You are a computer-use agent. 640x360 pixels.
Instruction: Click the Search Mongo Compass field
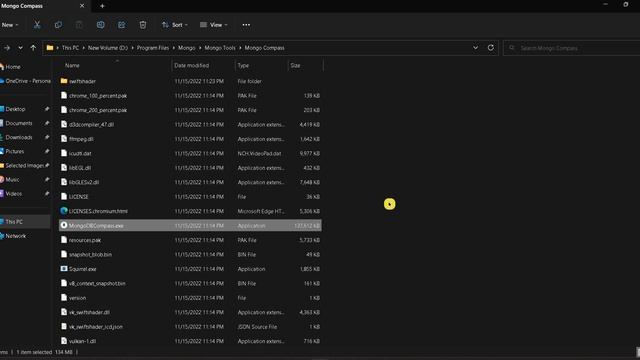pyautogui.click(x=571, y=48)
